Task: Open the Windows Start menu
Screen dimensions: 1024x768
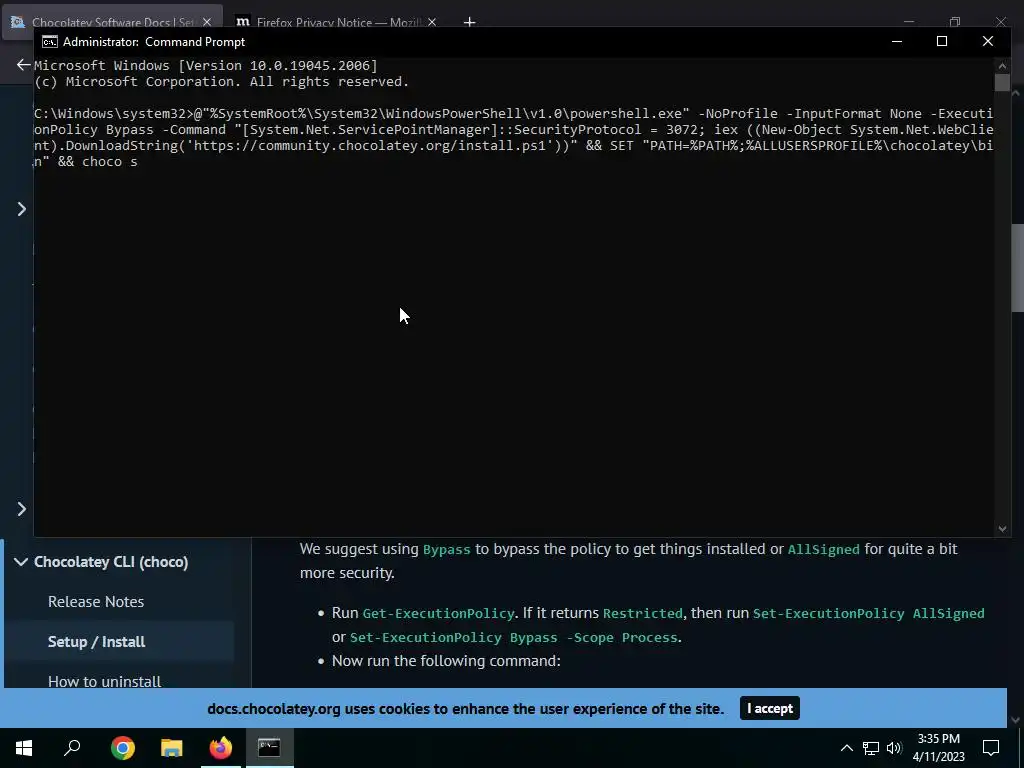Action: point(24,748)
